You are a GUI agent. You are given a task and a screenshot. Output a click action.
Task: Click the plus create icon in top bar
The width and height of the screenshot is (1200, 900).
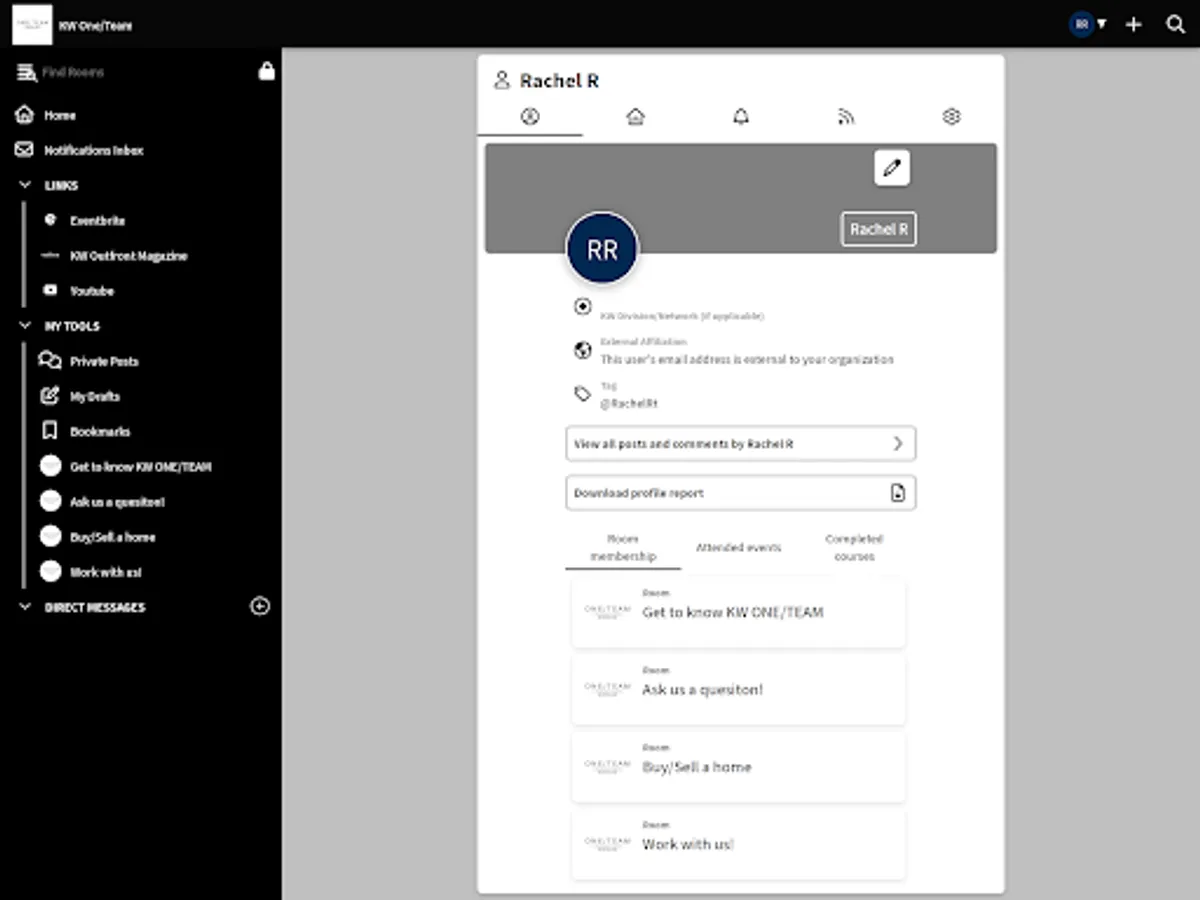[x=1133, y=24]
